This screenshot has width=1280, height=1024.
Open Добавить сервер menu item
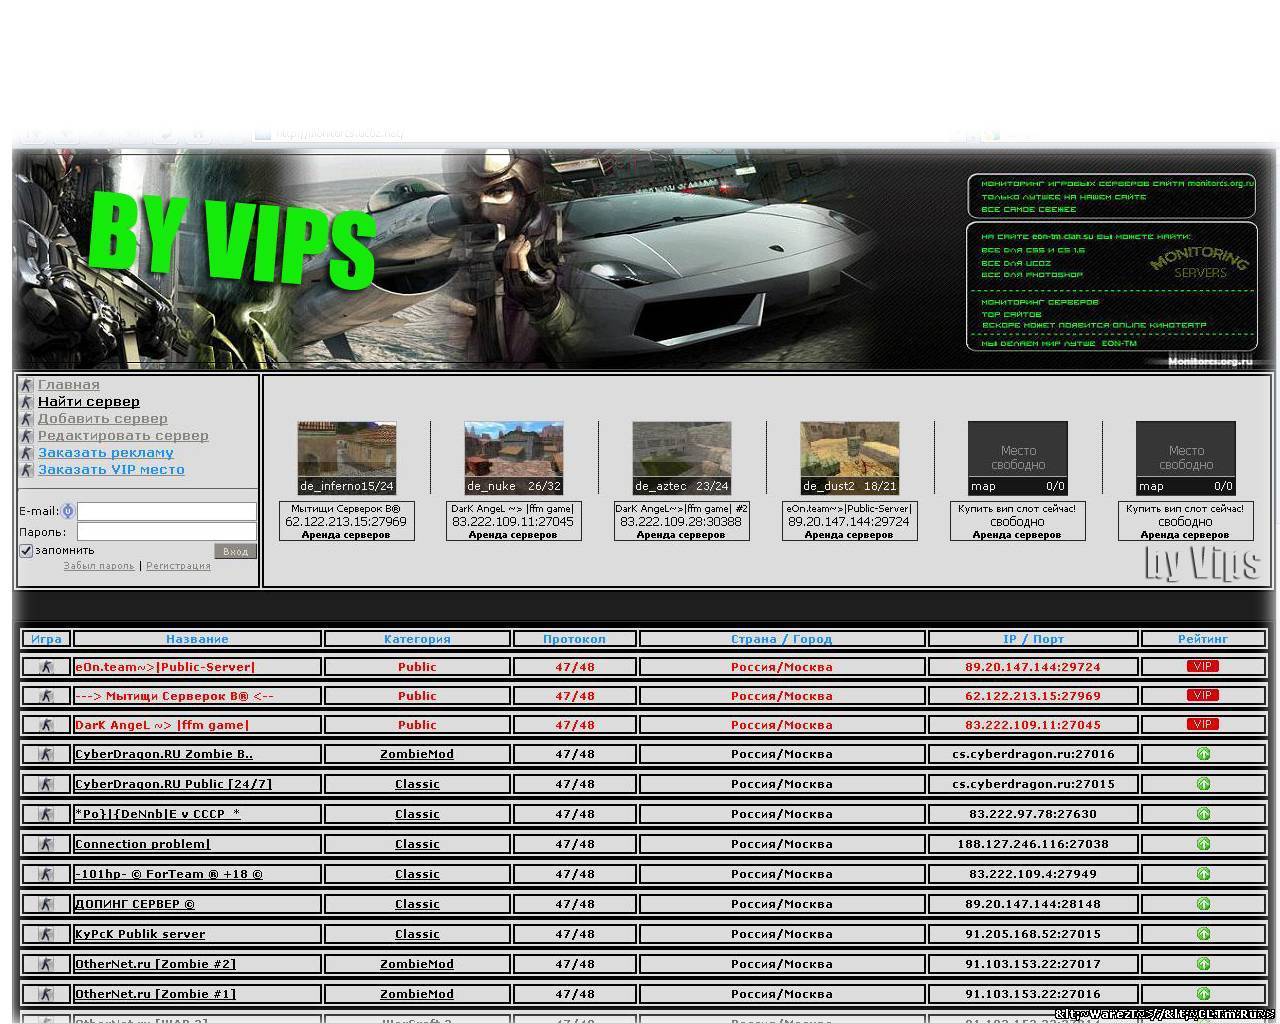102,419
